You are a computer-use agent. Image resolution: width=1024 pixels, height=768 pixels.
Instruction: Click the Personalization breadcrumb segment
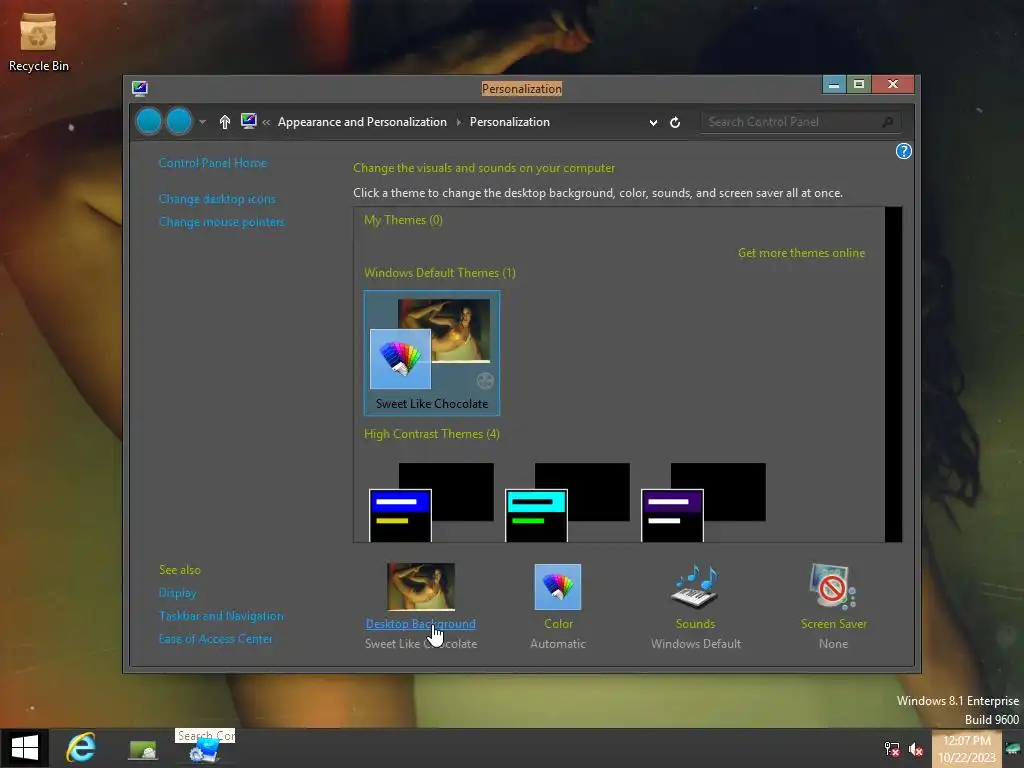[x=509, y=122]
